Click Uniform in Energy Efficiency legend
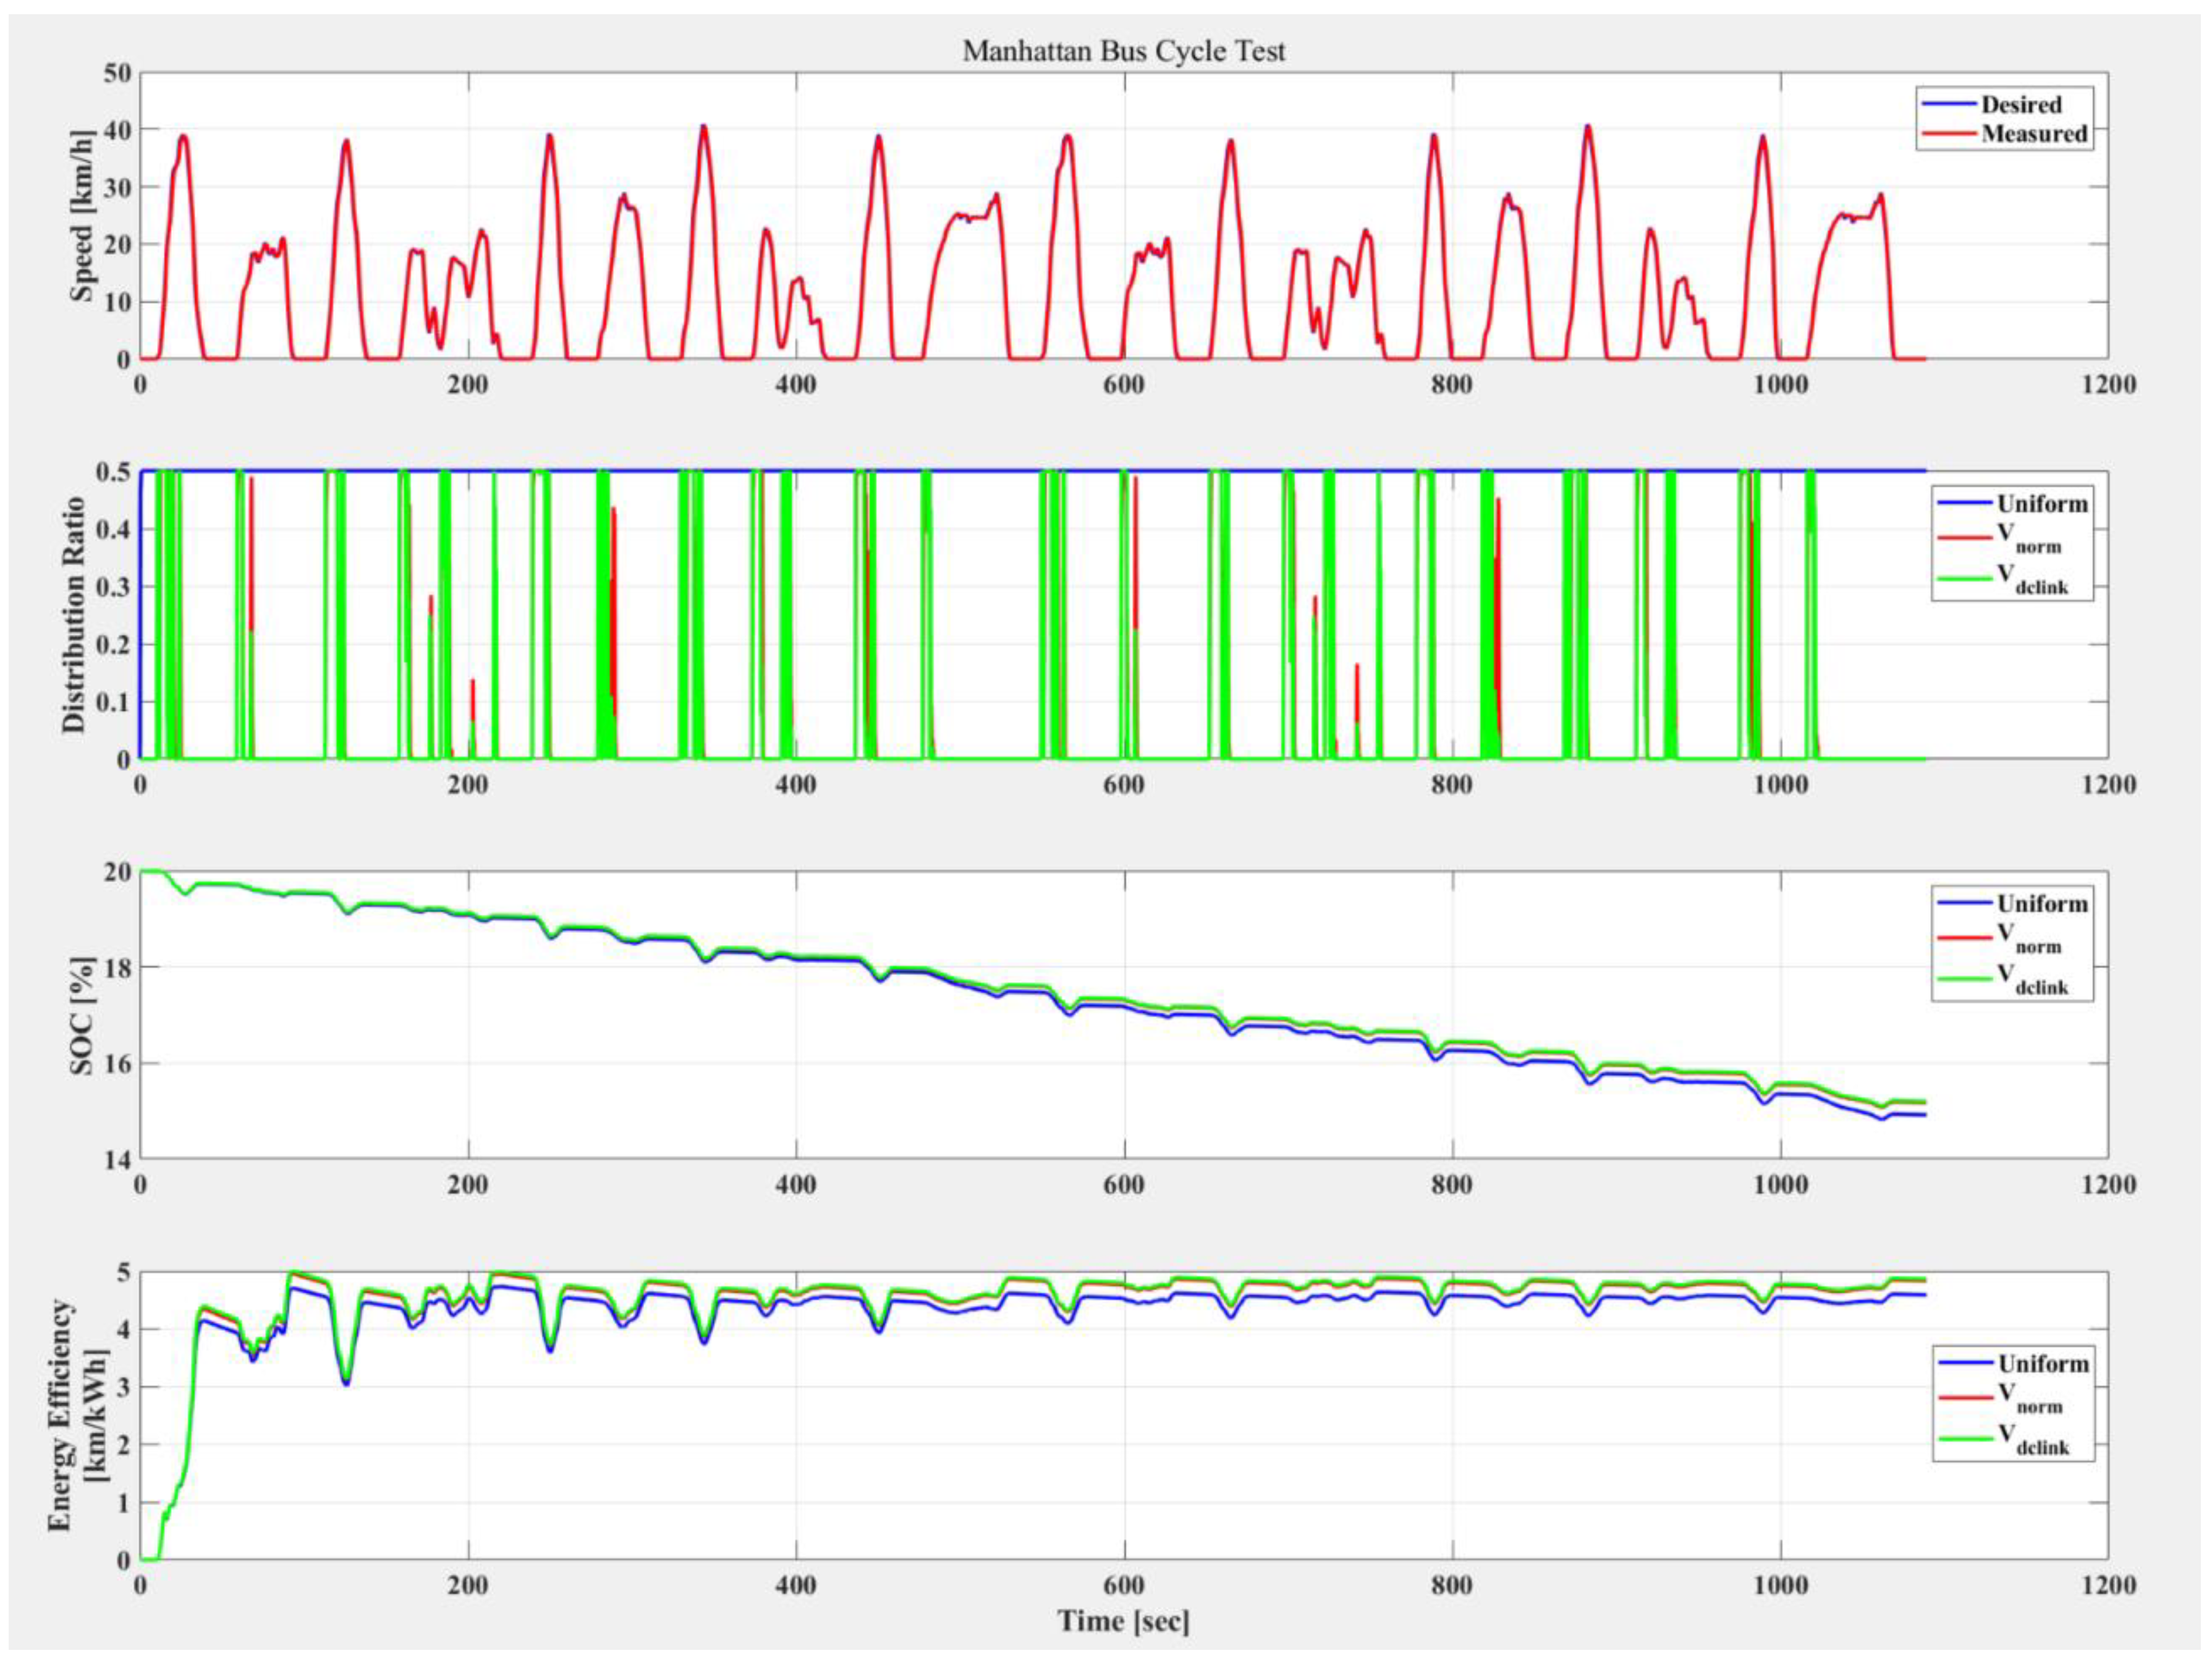The height and width of the screenshot is (1661, 2212). point(2044,1364)
